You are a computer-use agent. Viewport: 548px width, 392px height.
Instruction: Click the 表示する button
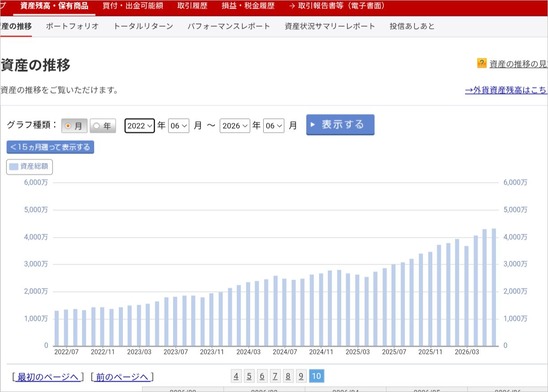340,125
